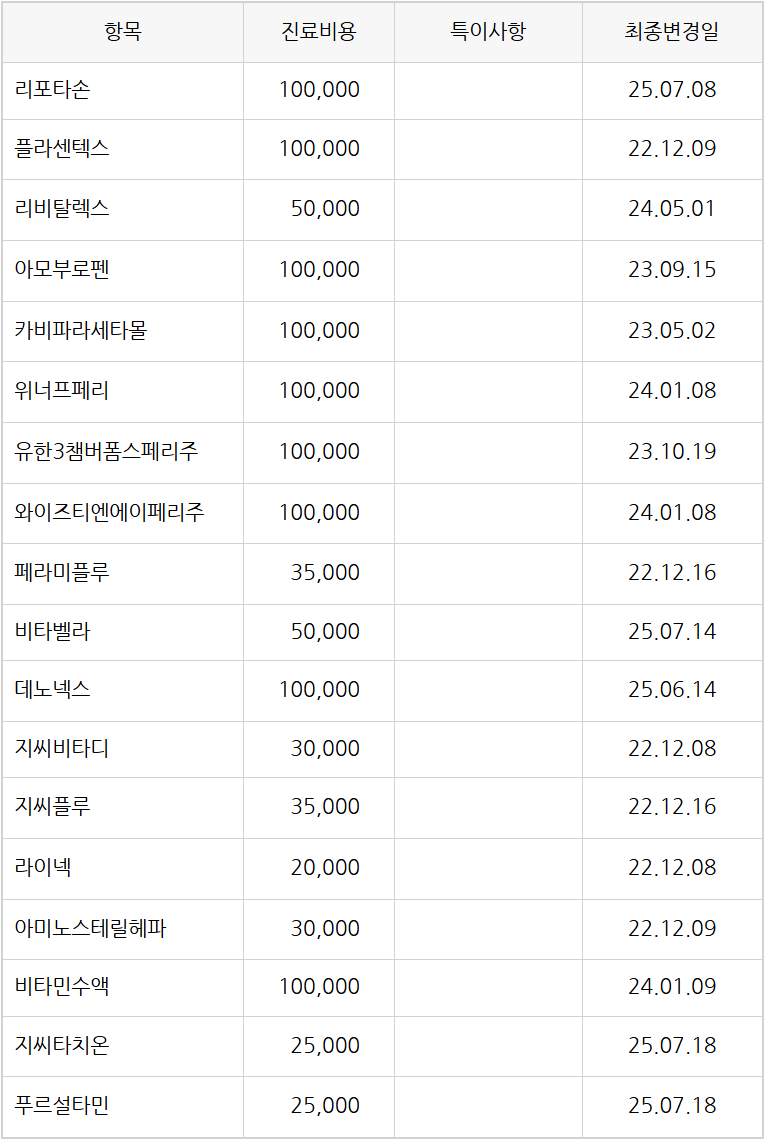Select the 특이사항 column header

pos(488,32)
